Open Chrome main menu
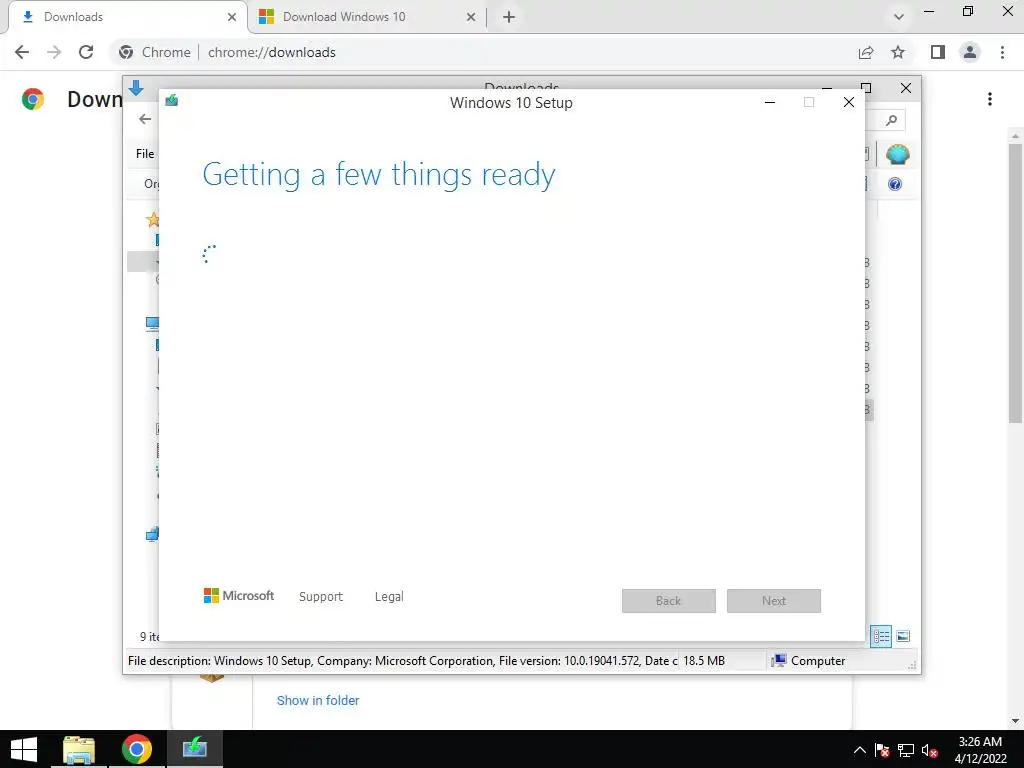Viewport: 1024px width, 768px height. pos(1002,52)
